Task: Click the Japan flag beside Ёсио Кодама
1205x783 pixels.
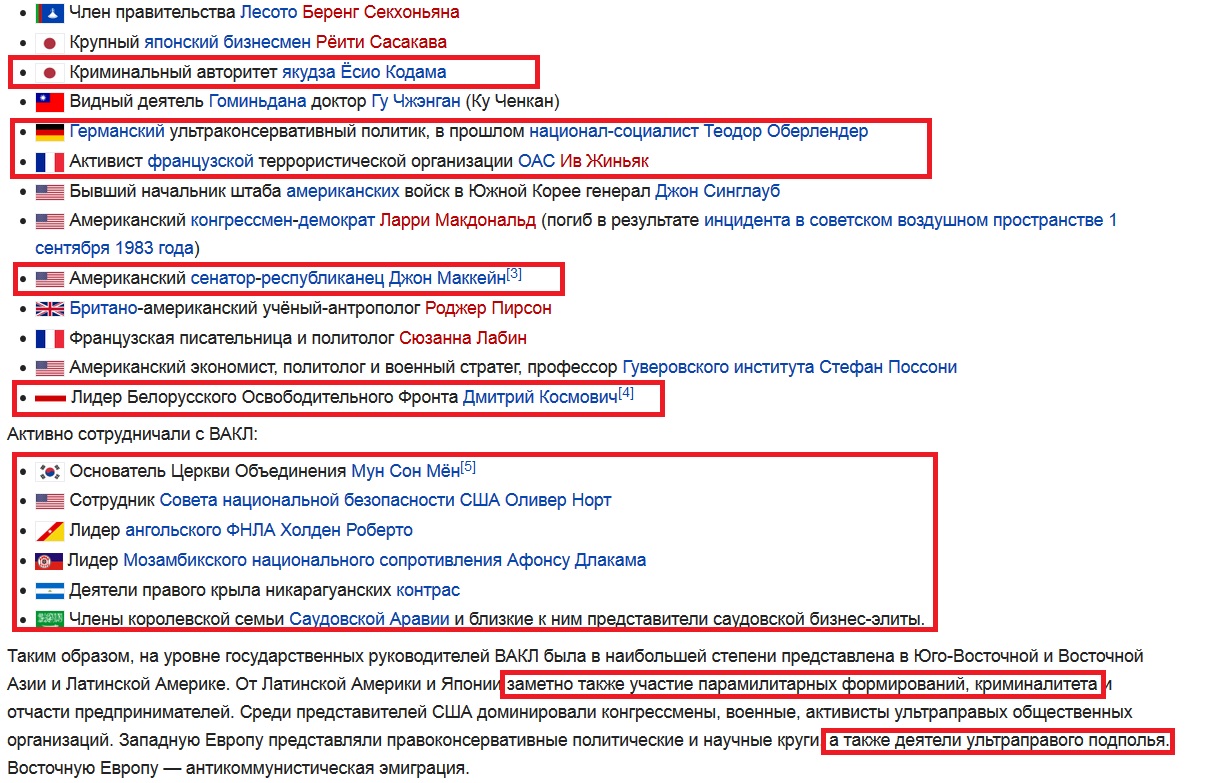Action: click(x=50, y=72)
